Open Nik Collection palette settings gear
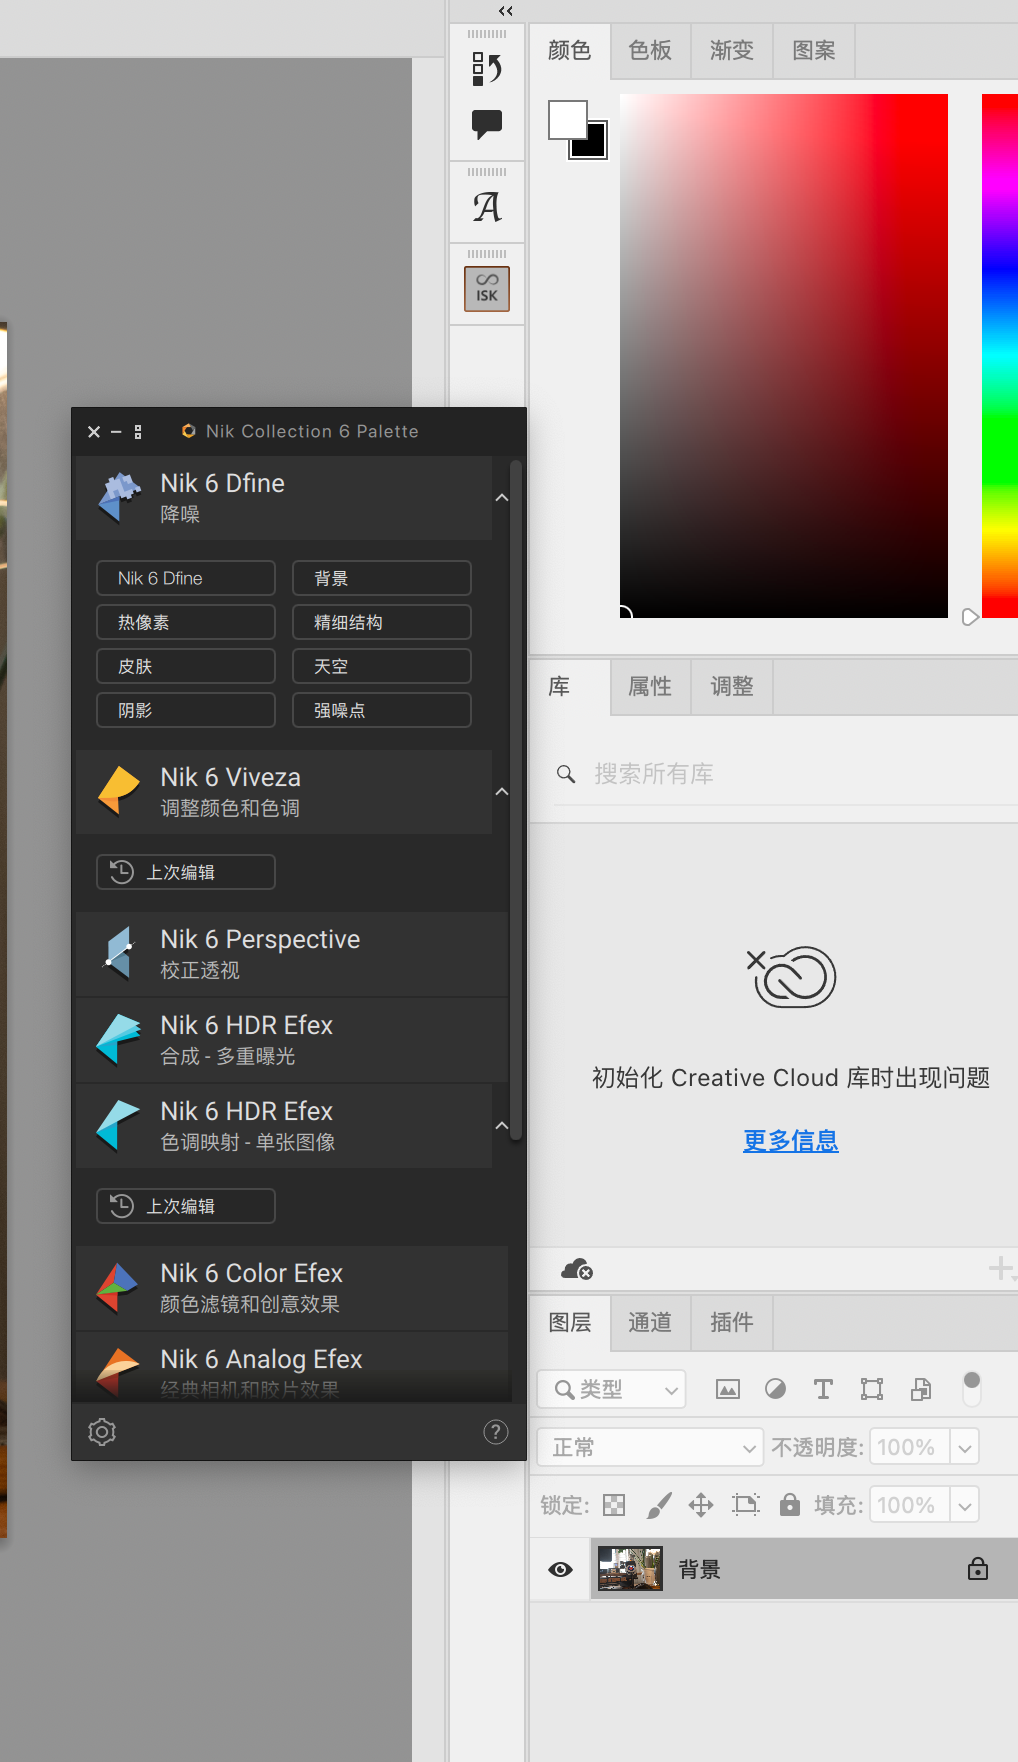The width and height of the screenshot is (1018, 1762). (102, 1432)
